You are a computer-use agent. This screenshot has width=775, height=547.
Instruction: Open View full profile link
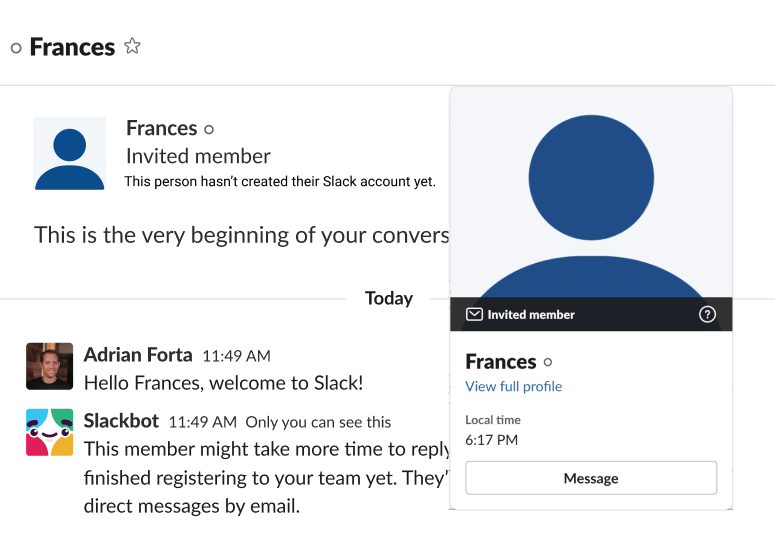pyautogui.click(x=514, y=386)
